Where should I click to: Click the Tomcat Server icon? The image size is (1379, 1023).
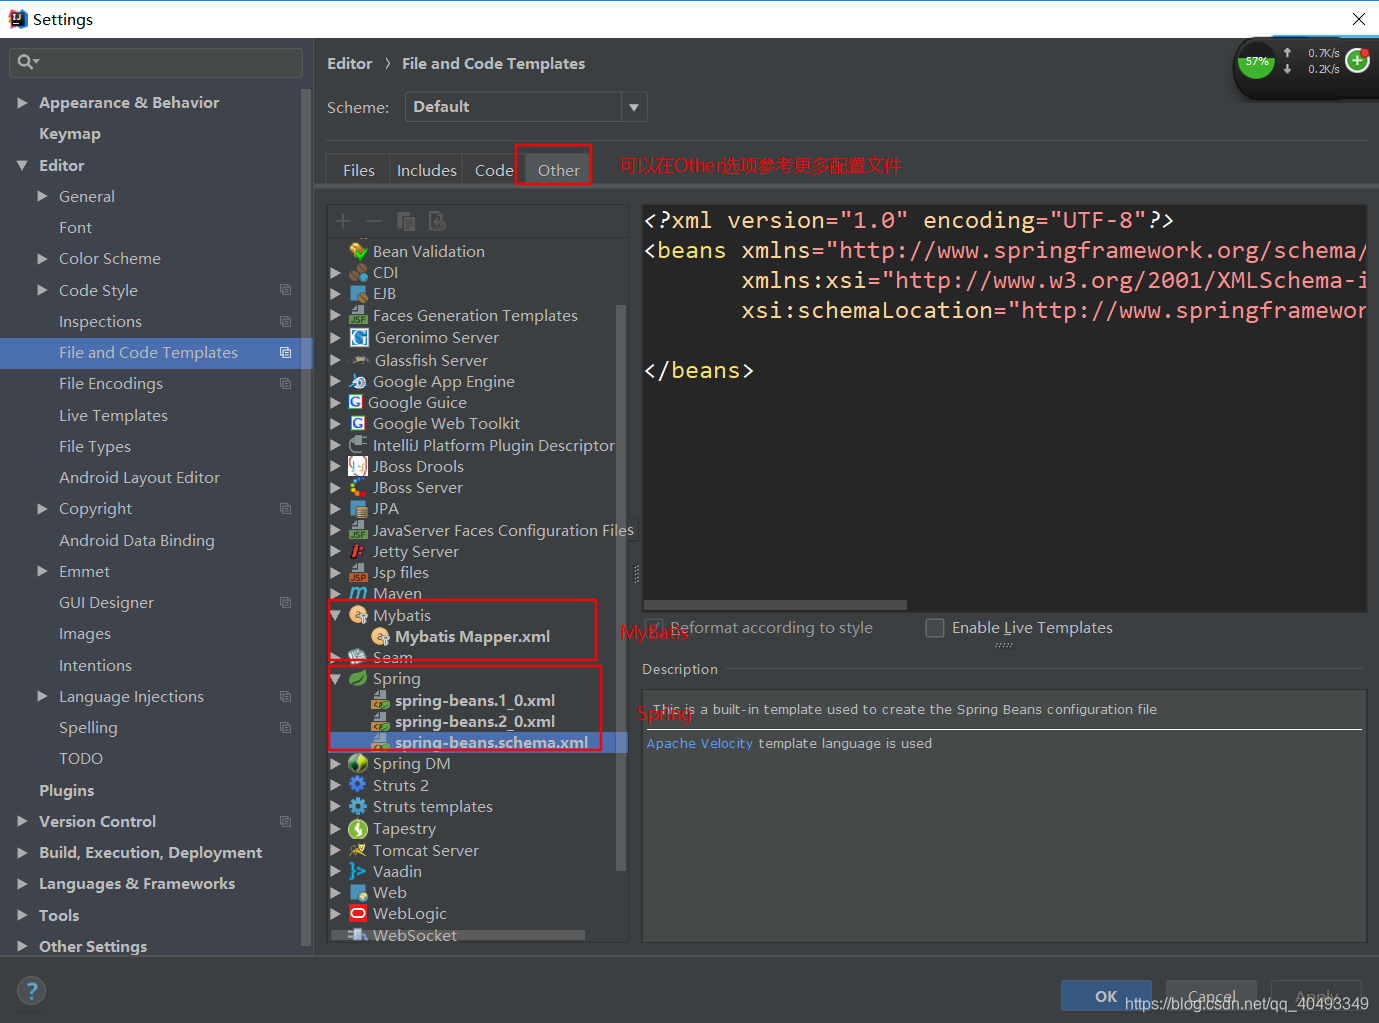[358, 850]
